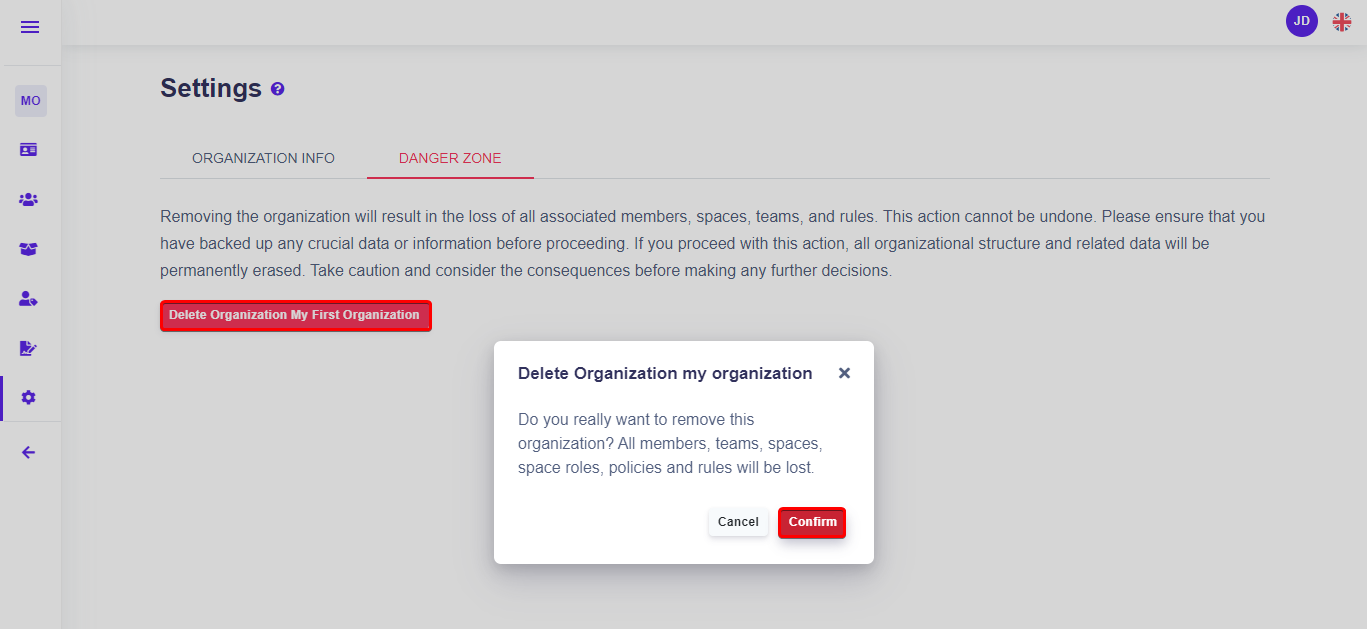Open the JD user account menu
The width and height of the screenshot is (1367, 629).
click(1301, 21)
